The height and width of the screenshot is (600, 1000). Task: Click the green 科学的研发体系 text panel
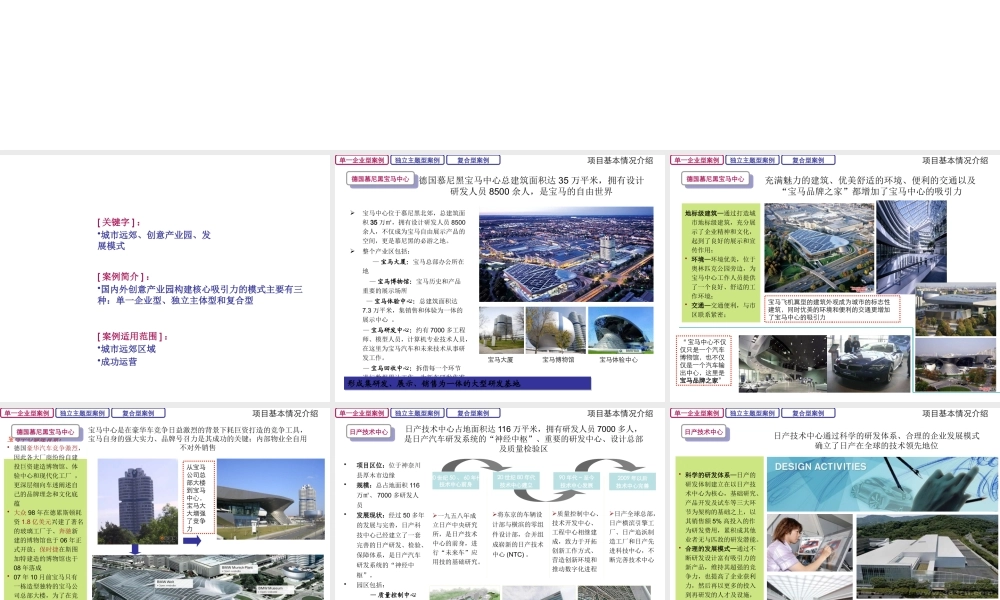[x=719, y=528]
